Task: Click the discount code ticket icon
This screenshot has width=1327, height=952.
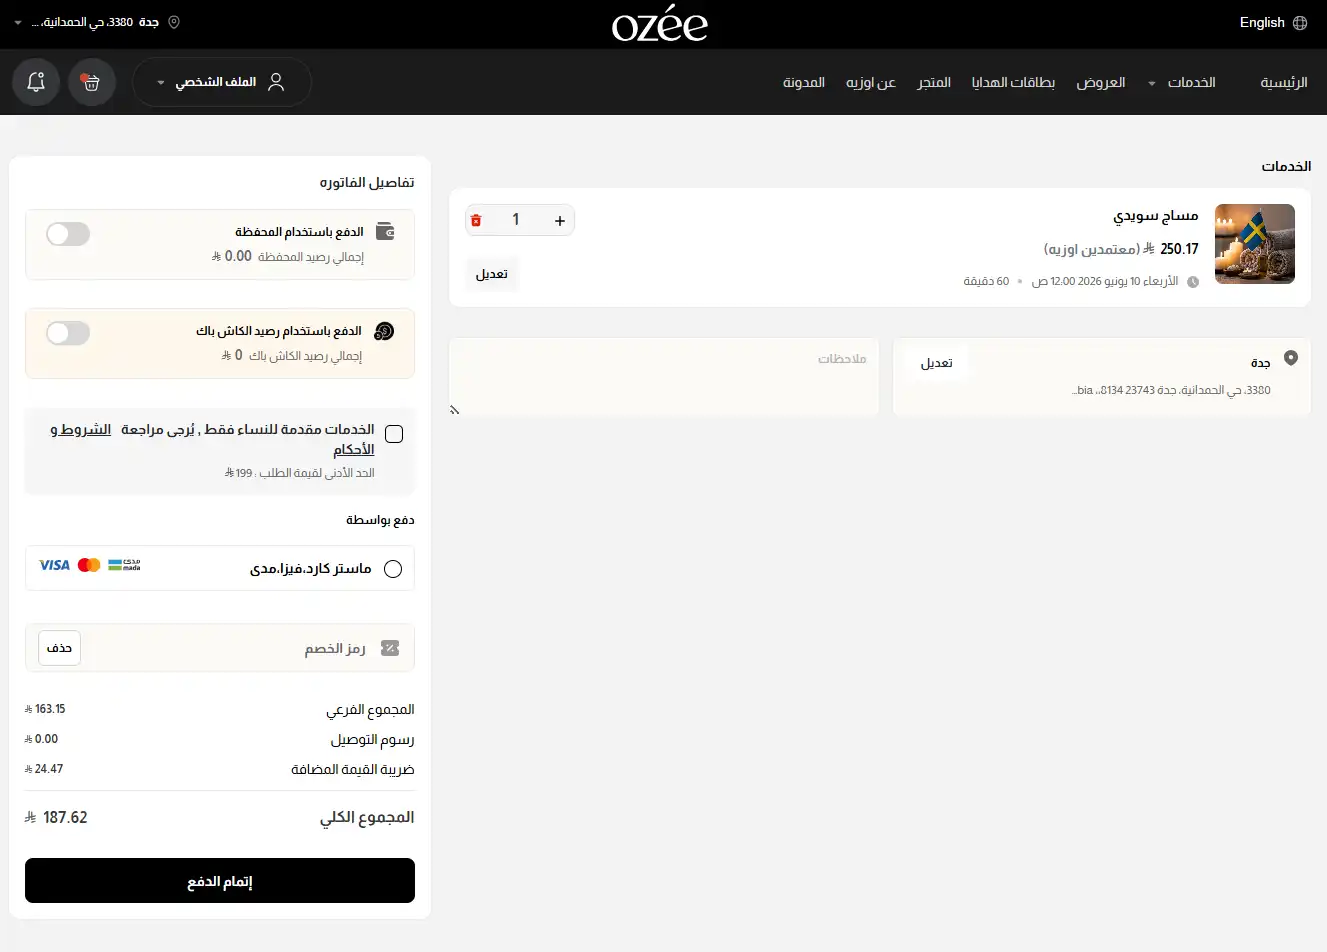Action: point(390,648)
